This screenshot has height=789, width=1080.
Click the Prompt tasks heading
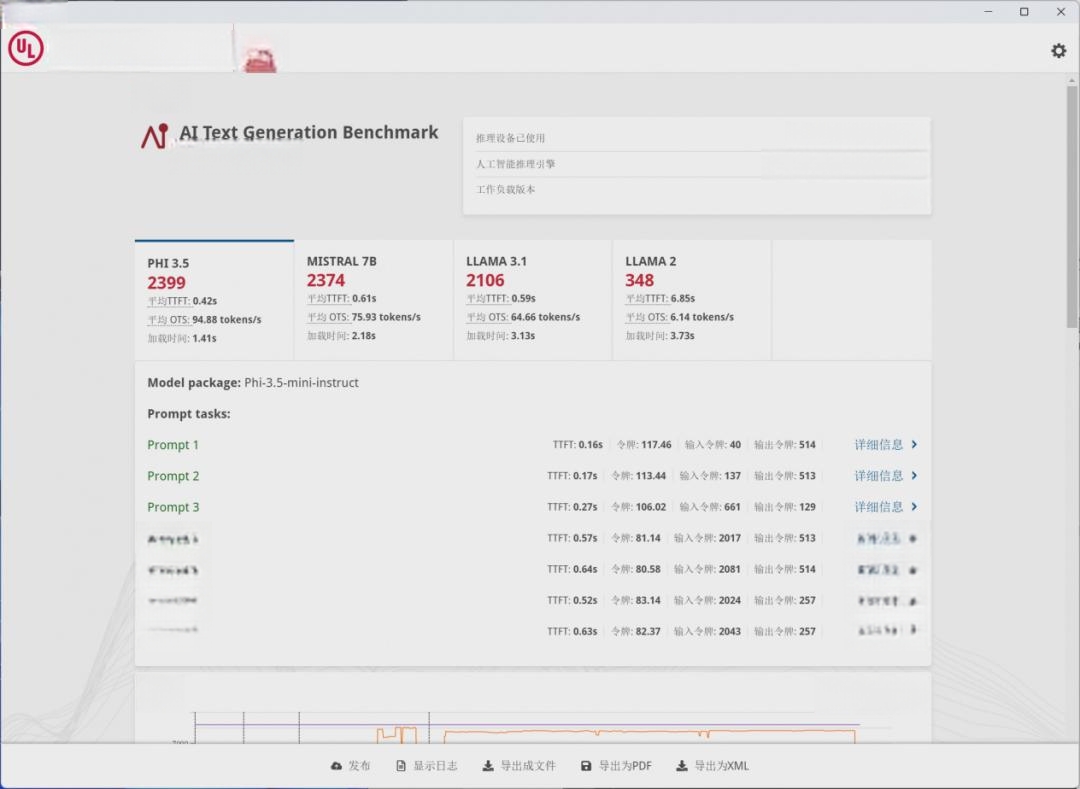tap(189, 414)
